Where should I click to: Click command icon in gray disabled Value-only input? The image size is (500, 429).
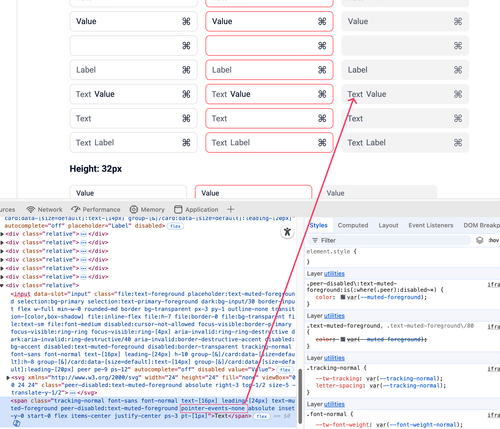click(x=458, y=21)
